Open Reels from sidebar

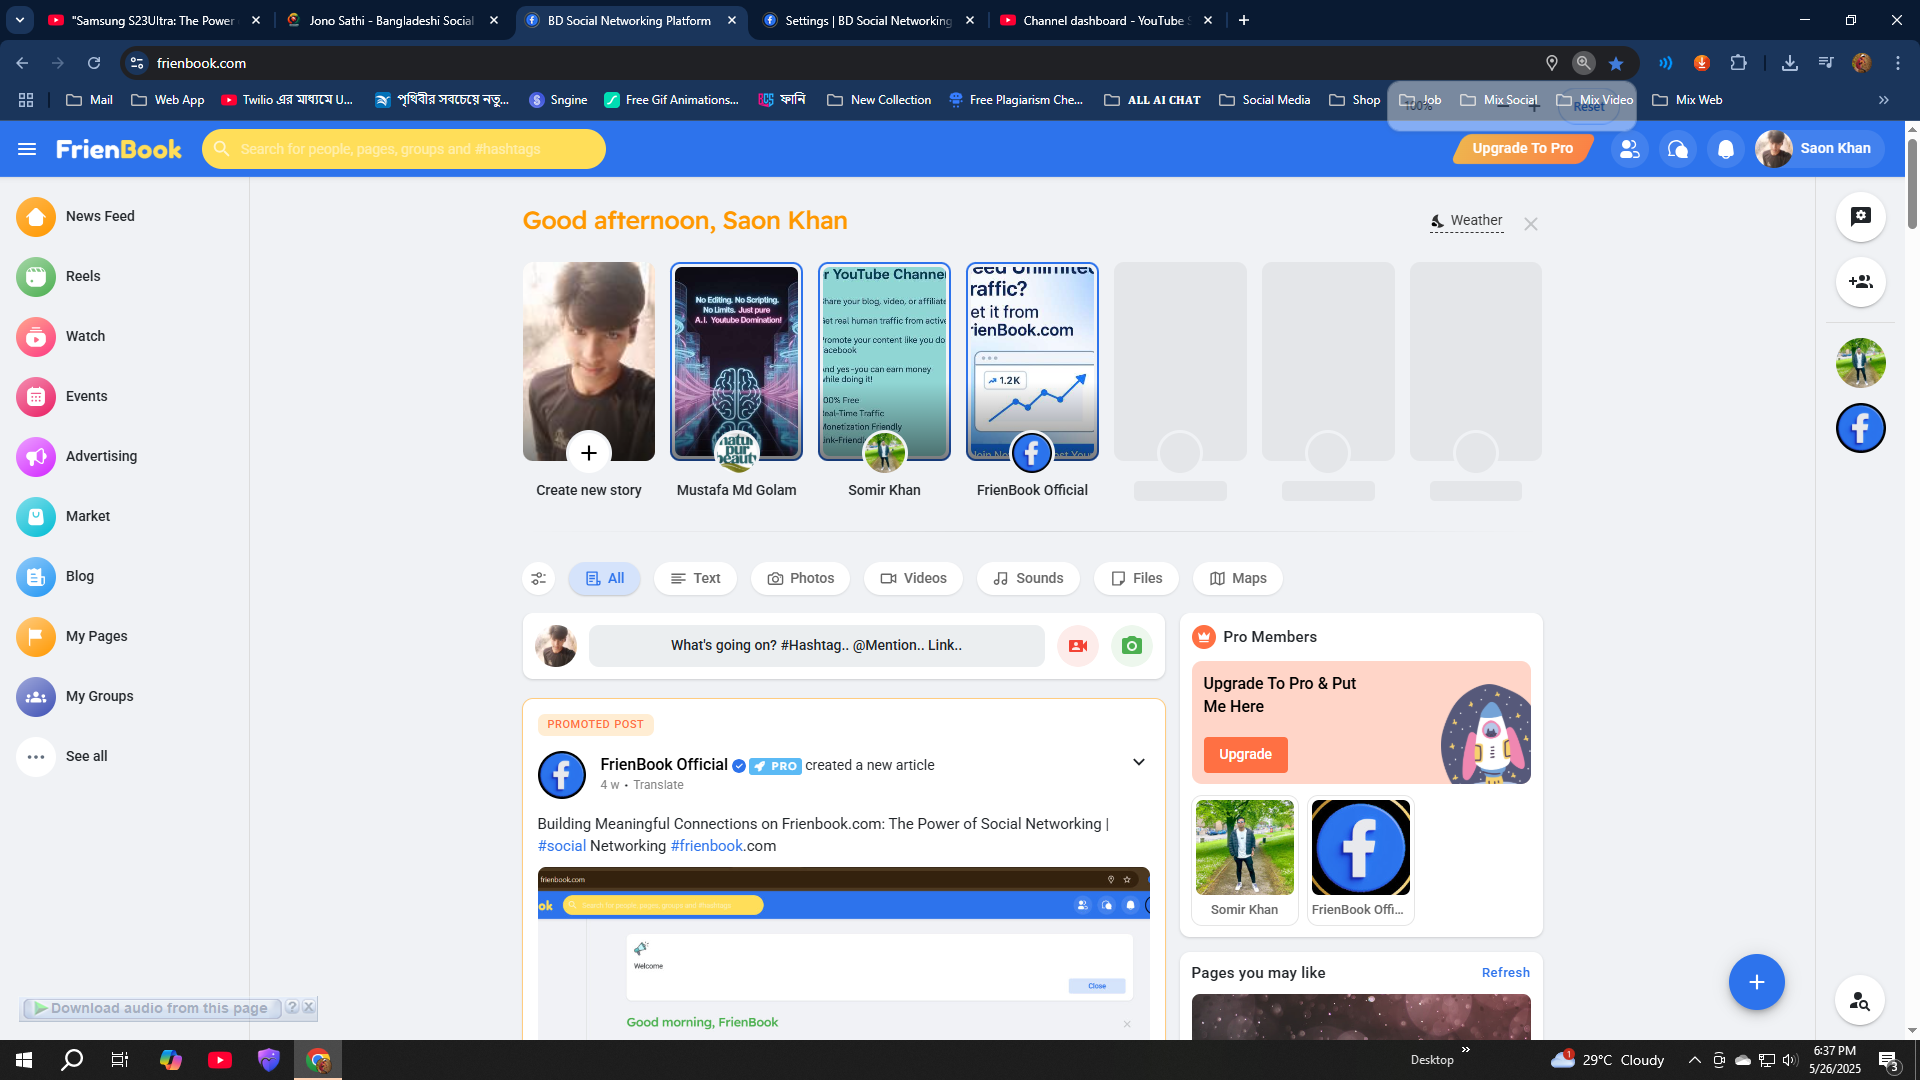(58, 276)
